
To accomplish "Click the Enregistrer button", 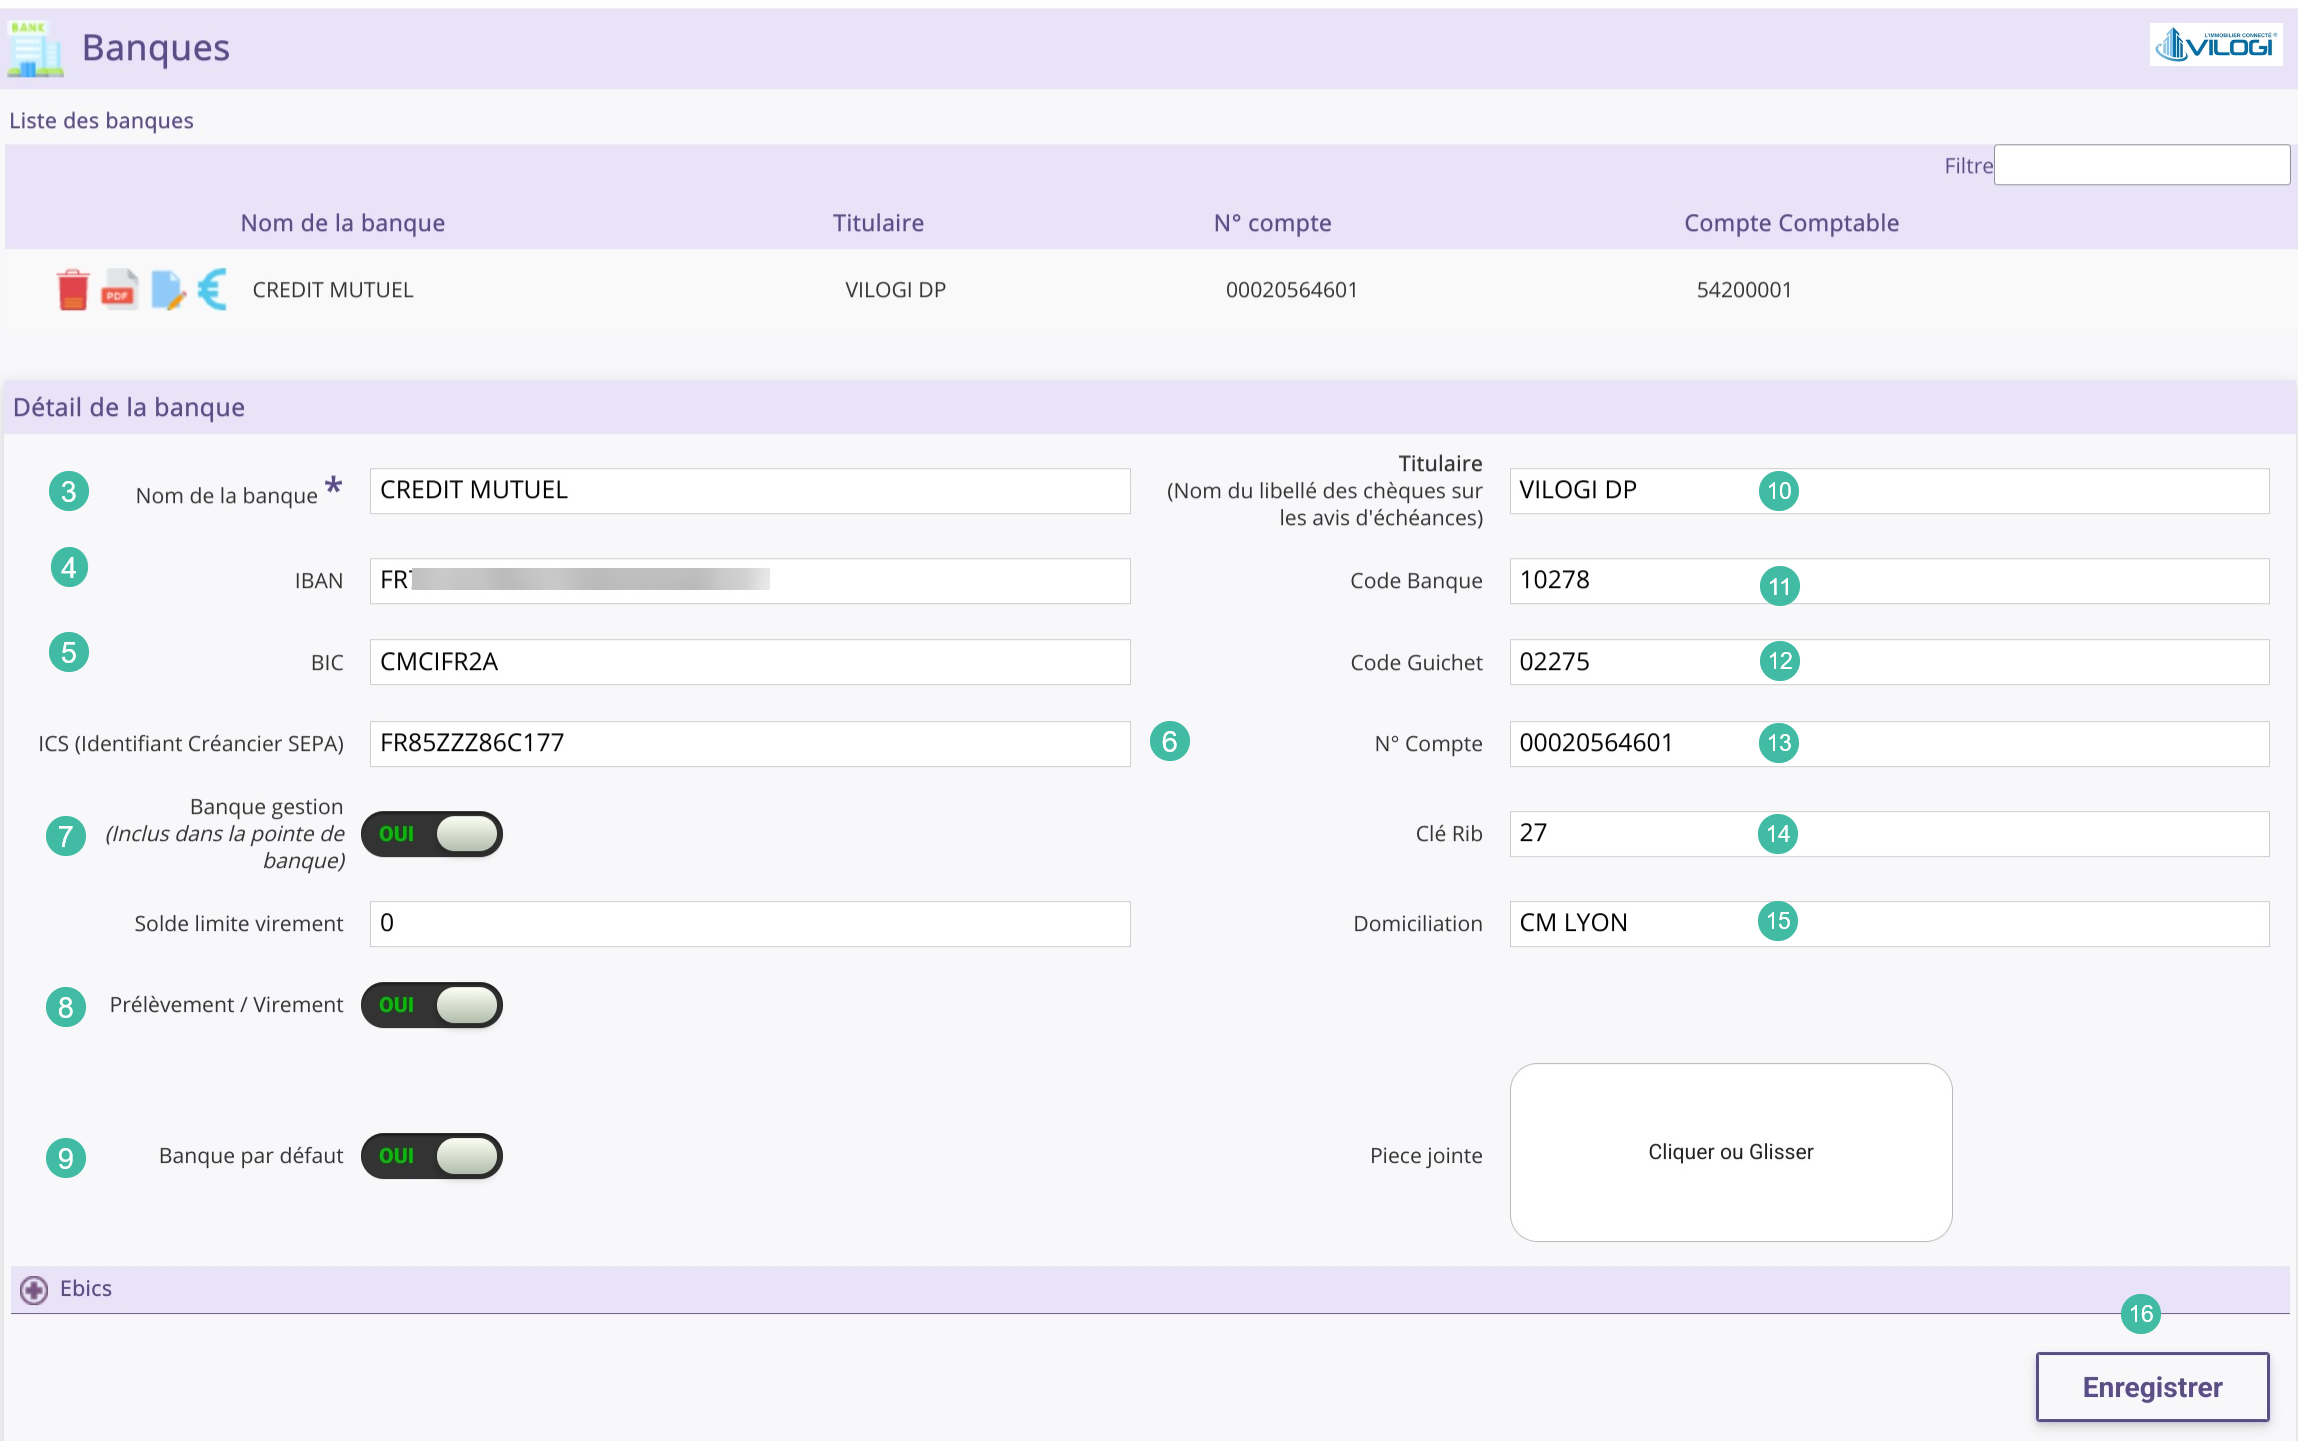I will [x=2152, y=1387].
